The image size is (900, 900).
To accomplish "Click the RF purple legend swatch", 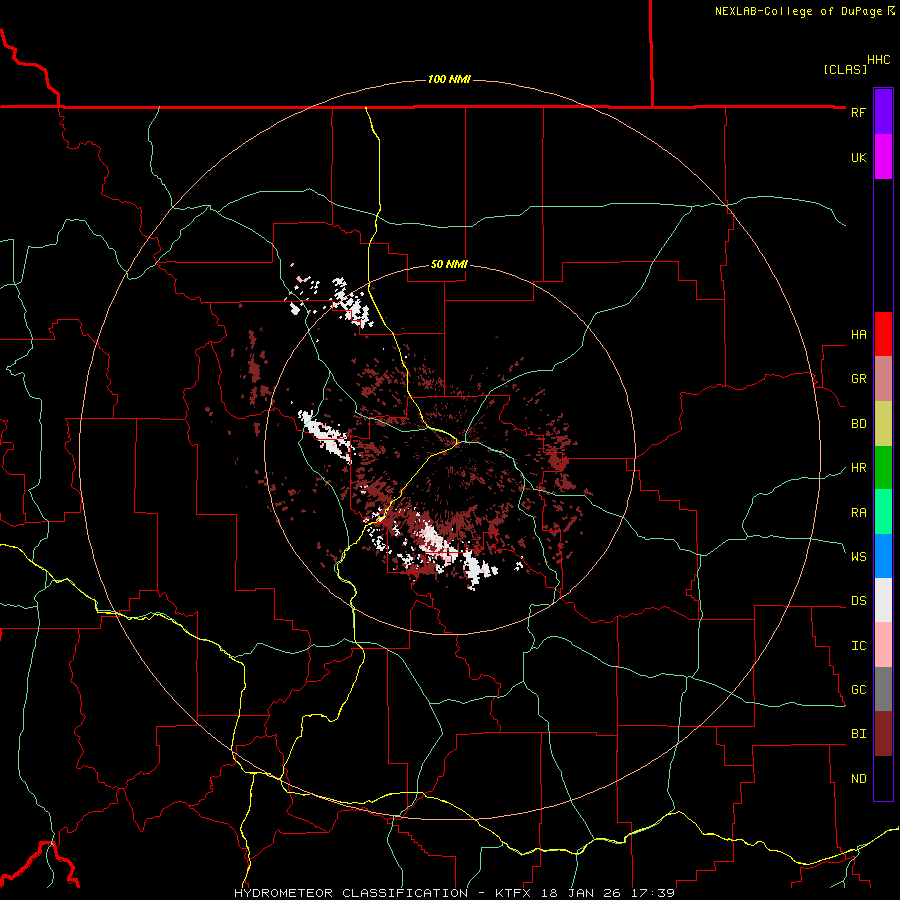I will [883, 112].
